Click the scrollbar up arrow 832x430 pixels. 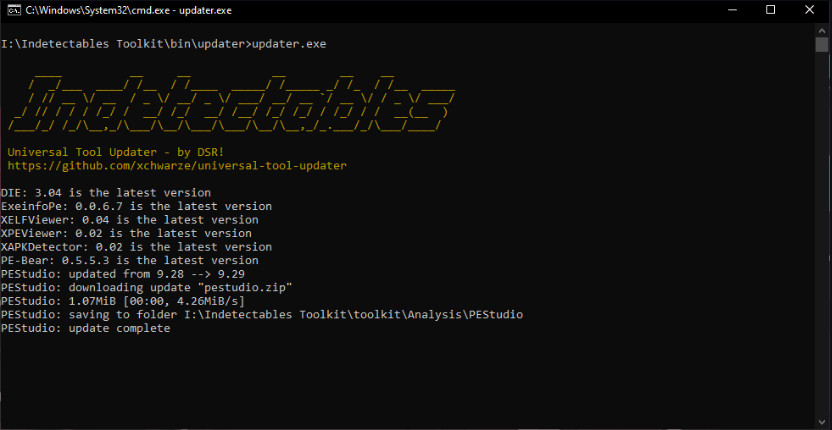(822, 29)
